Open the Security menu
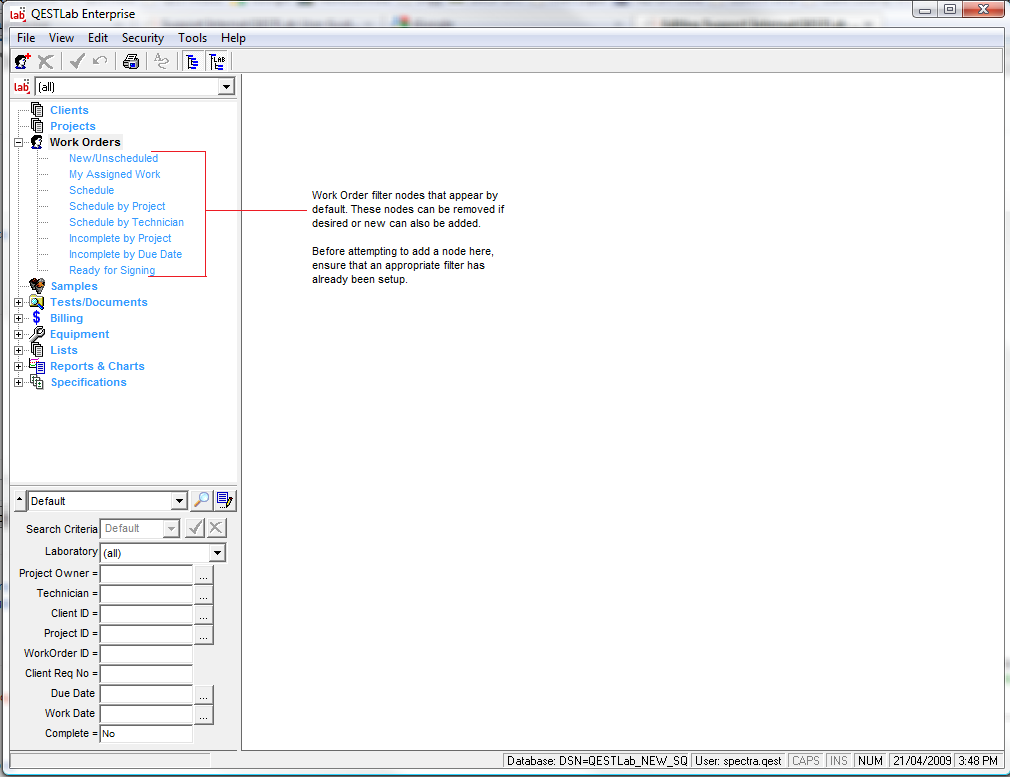The height and width of the screenshot is (777, 1010). 142,38
